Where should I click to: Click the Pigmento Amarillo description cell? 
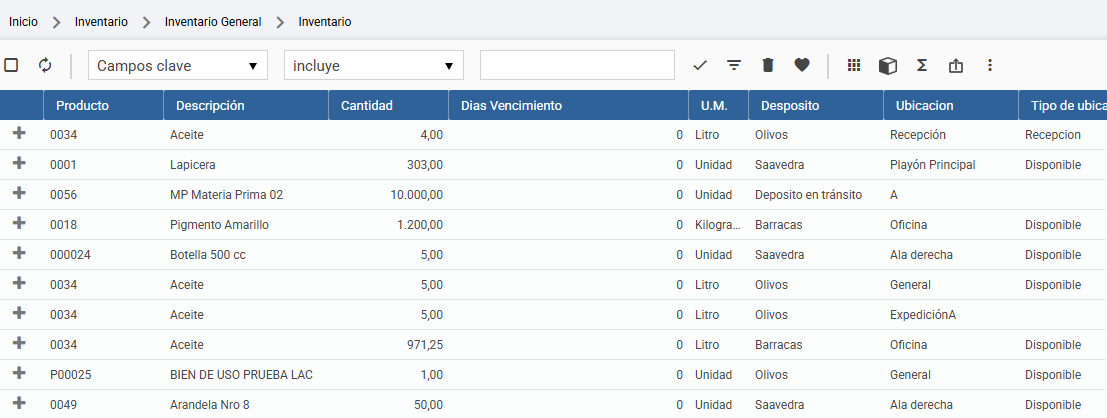point(246,225)
